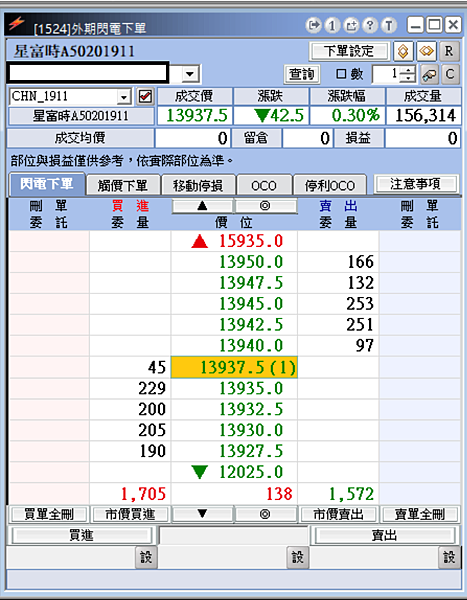The height and width of the screenshot is (600, 467).
Task: Decrease lot quantity with spinner down arrow
Action: point(408,78)
